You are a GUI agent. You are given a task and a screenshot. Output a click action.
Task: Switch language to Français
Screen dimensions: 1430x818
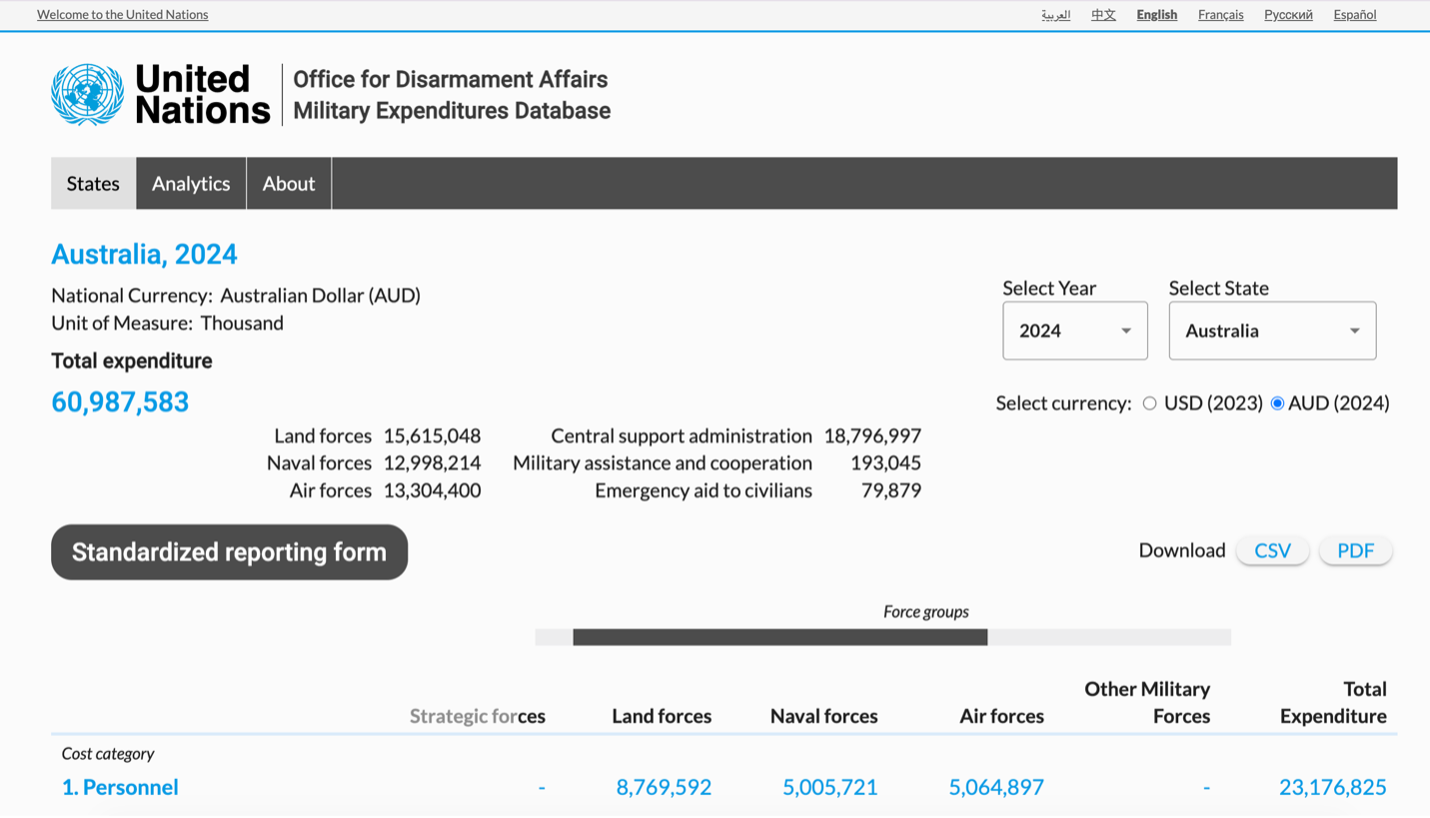pyautogui.click(x=1221, y=14)
